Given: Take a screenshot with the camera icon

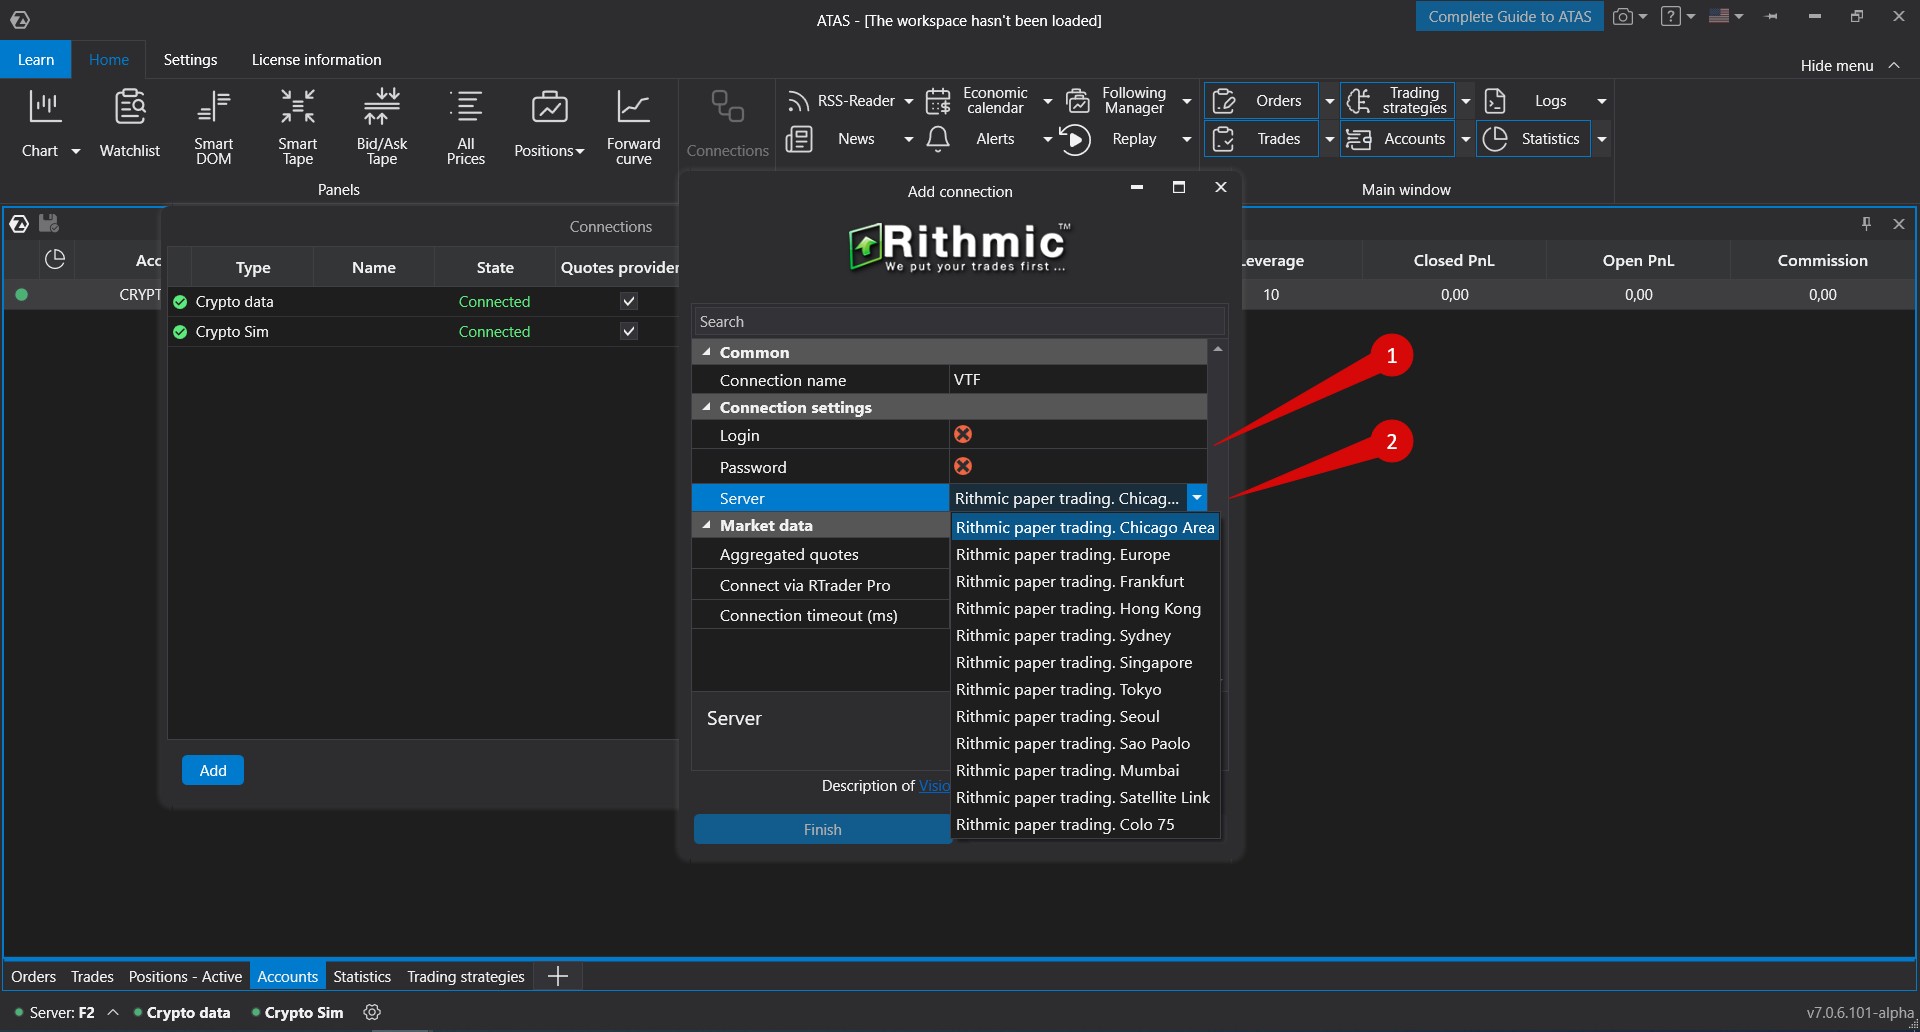Looking at the screenshot, I should pos(1623,16).
